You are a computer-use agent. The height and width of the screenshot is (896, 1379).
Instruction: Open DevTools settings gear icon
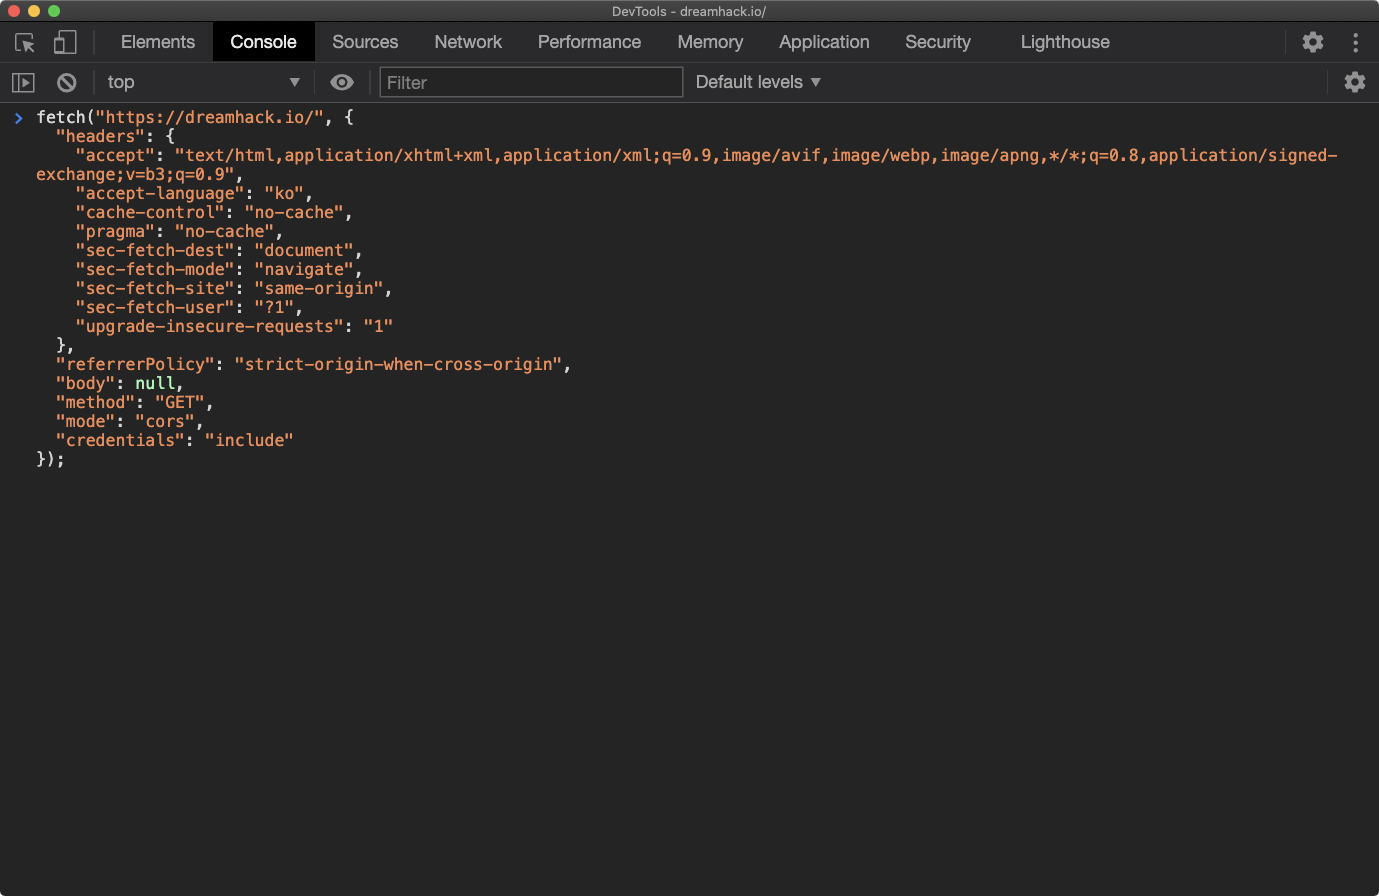tap(1312, 42)
